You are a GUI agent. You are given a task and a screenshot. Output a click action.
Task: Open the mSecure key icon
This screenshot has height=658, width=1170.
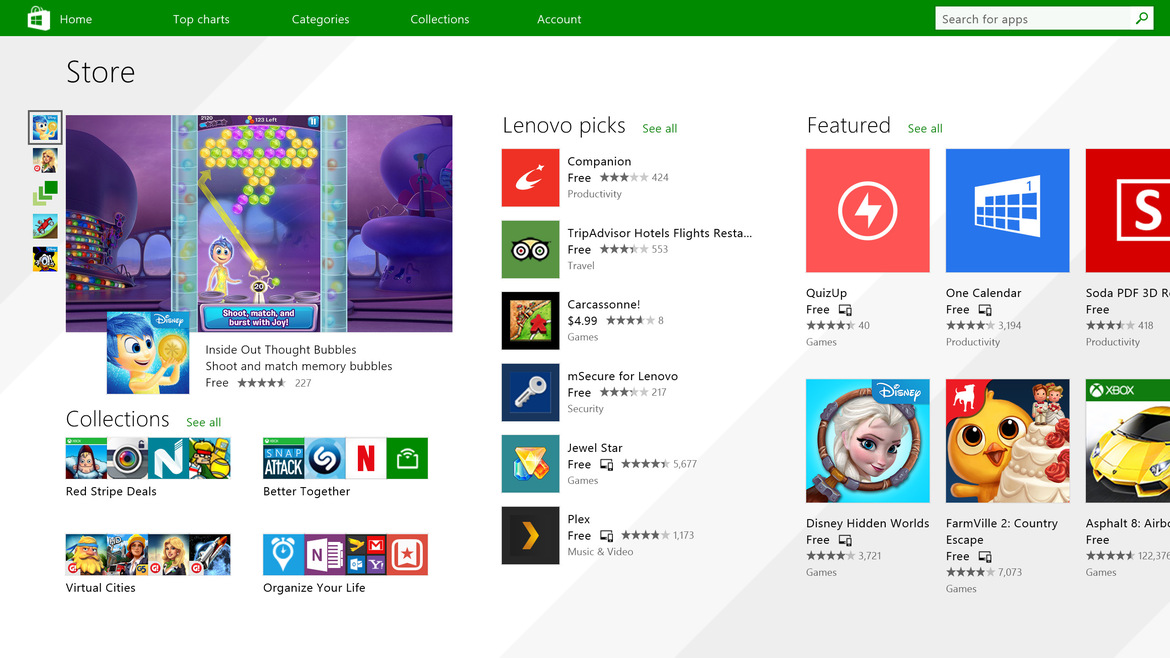[x=531, y=392]
